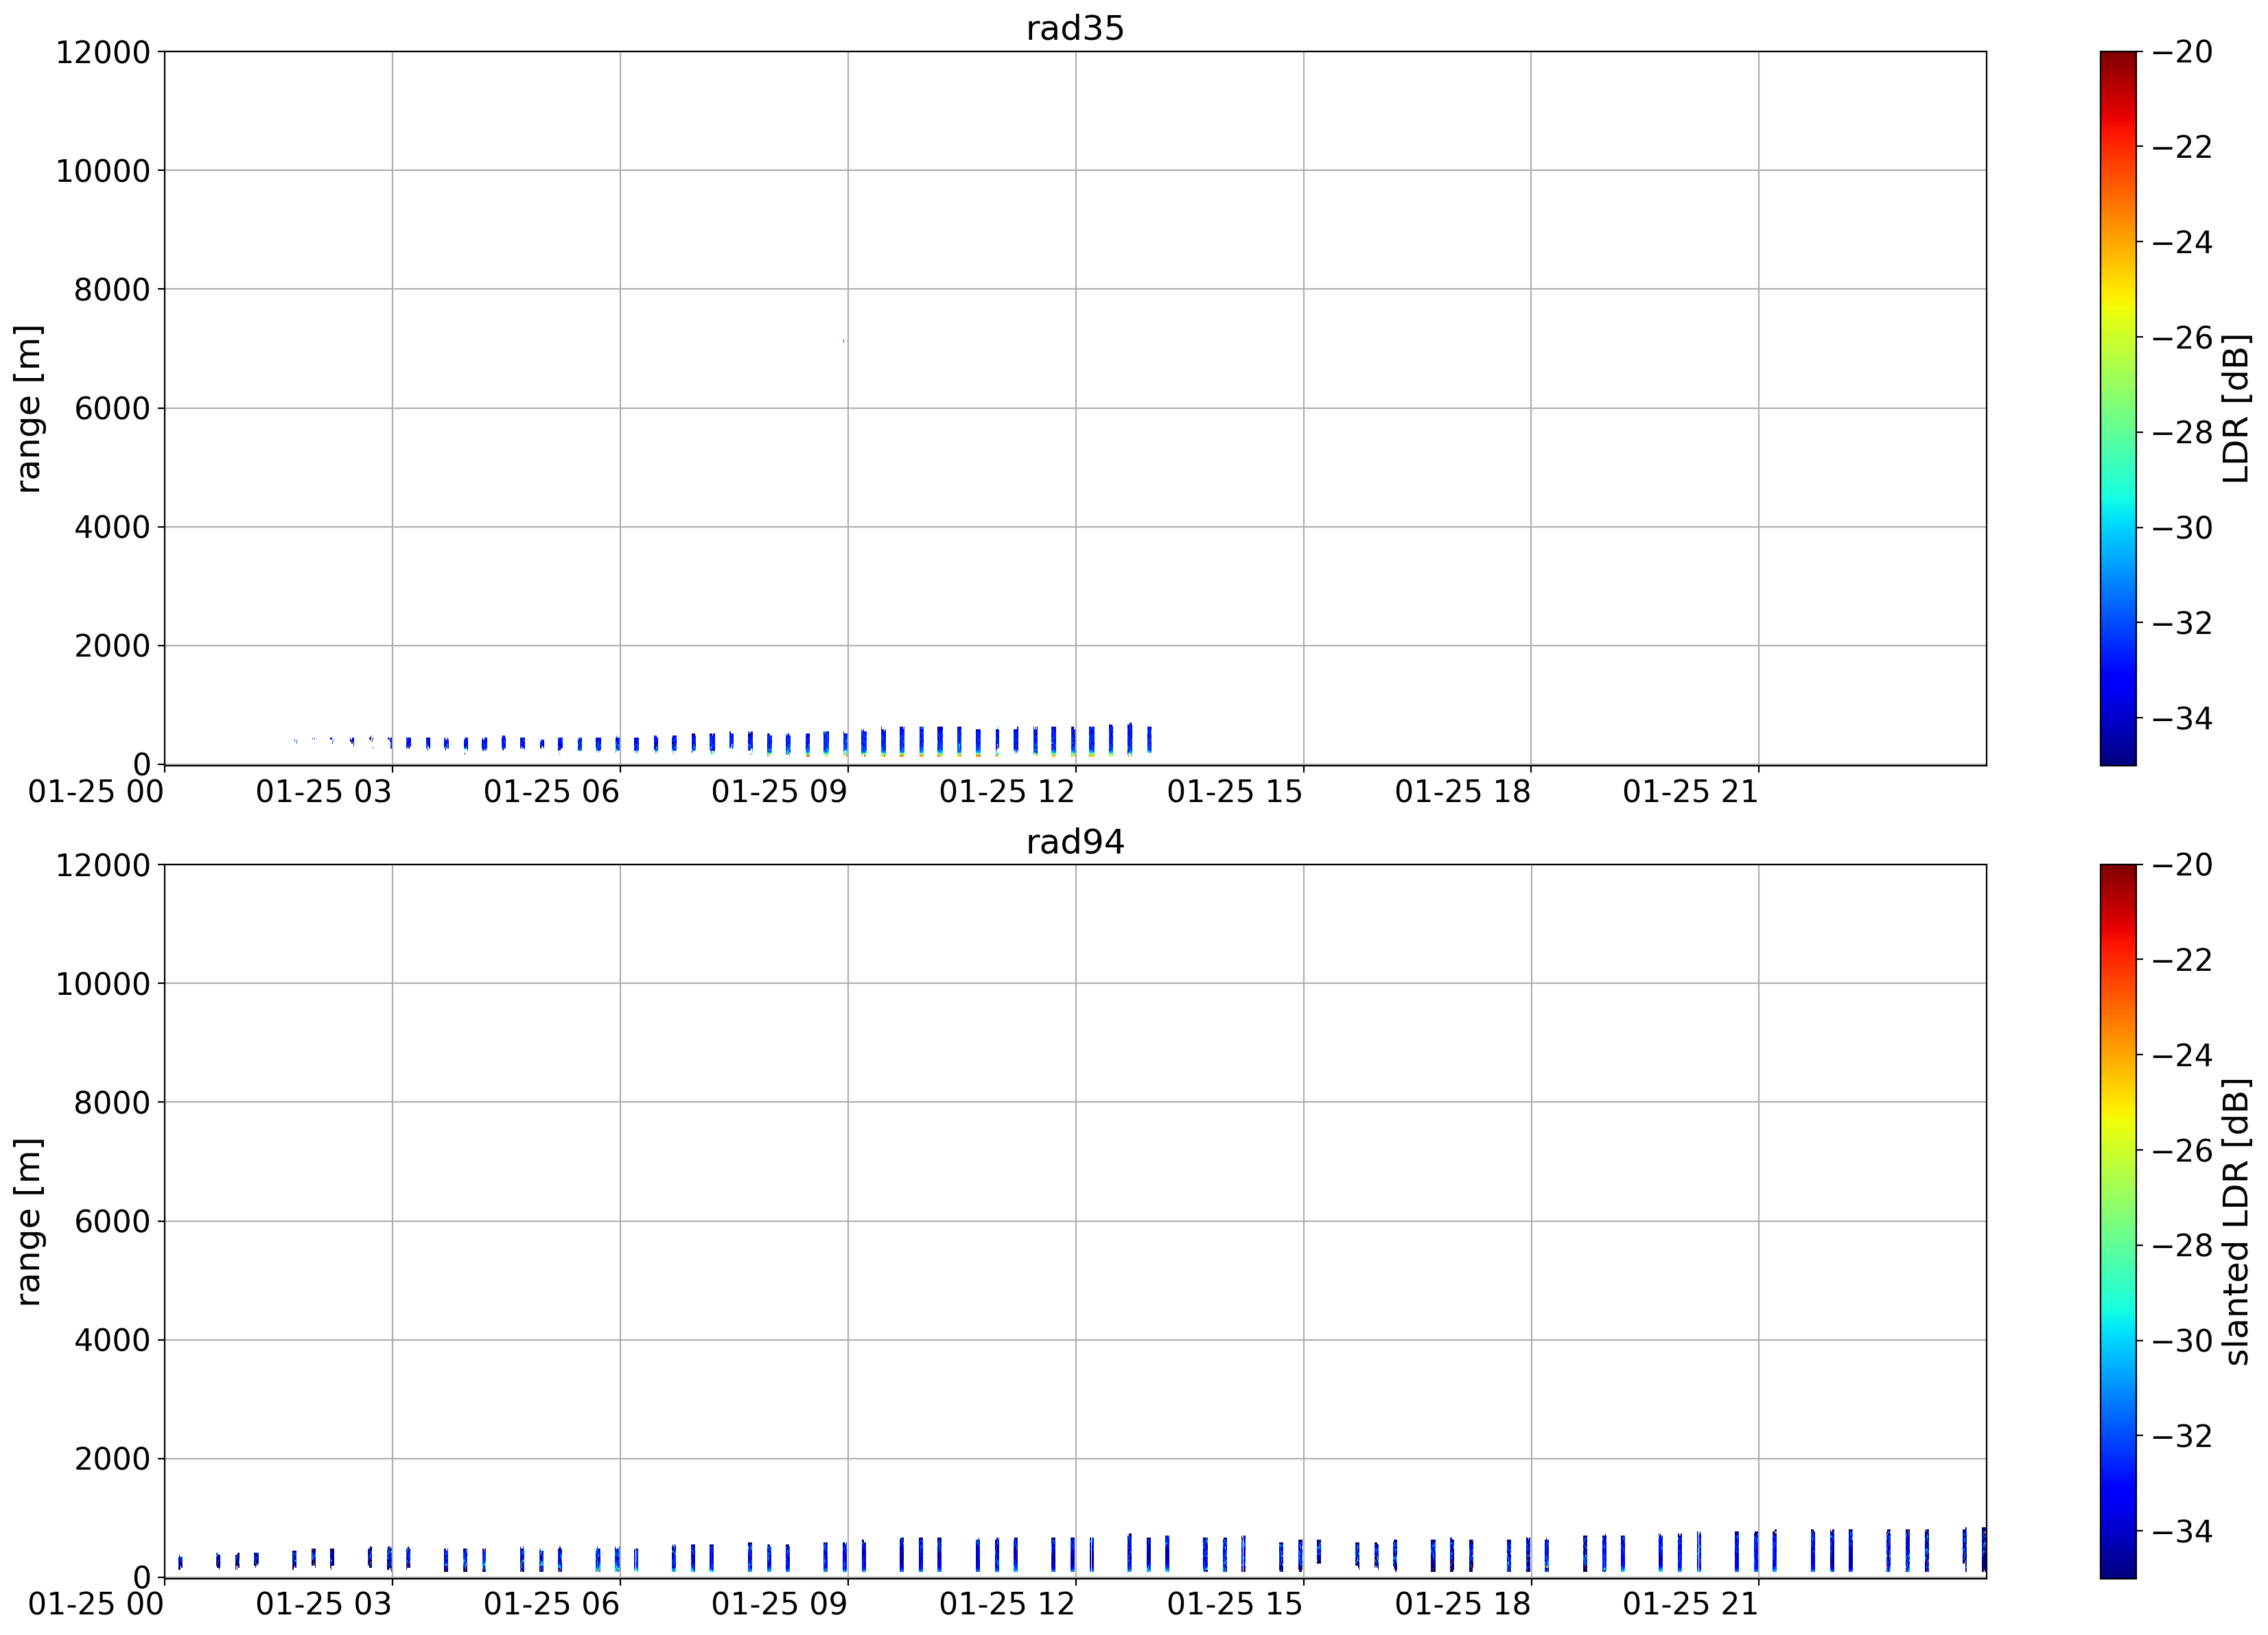Click the rad94 slanted LDR colorbar
Image resolution: width=2268 pixels, height=1635 pixels.
(2118, 1222)
